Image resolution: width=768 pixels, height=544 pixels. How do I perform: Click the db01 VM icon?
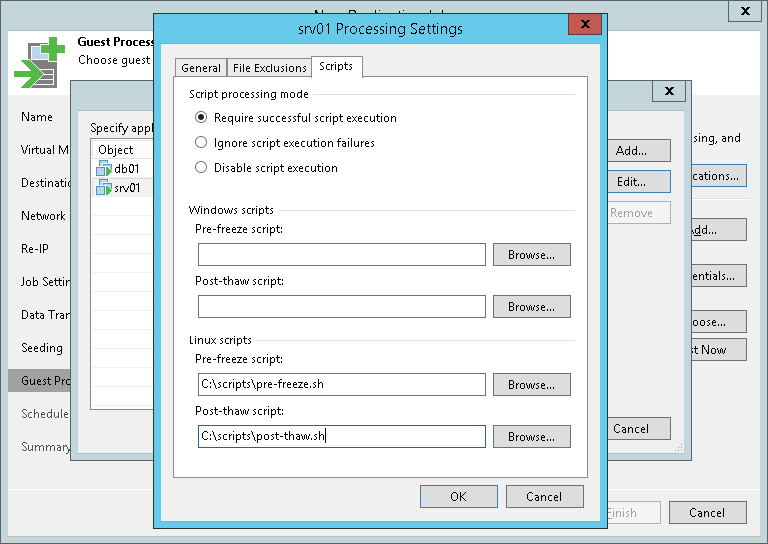[104, 169]
